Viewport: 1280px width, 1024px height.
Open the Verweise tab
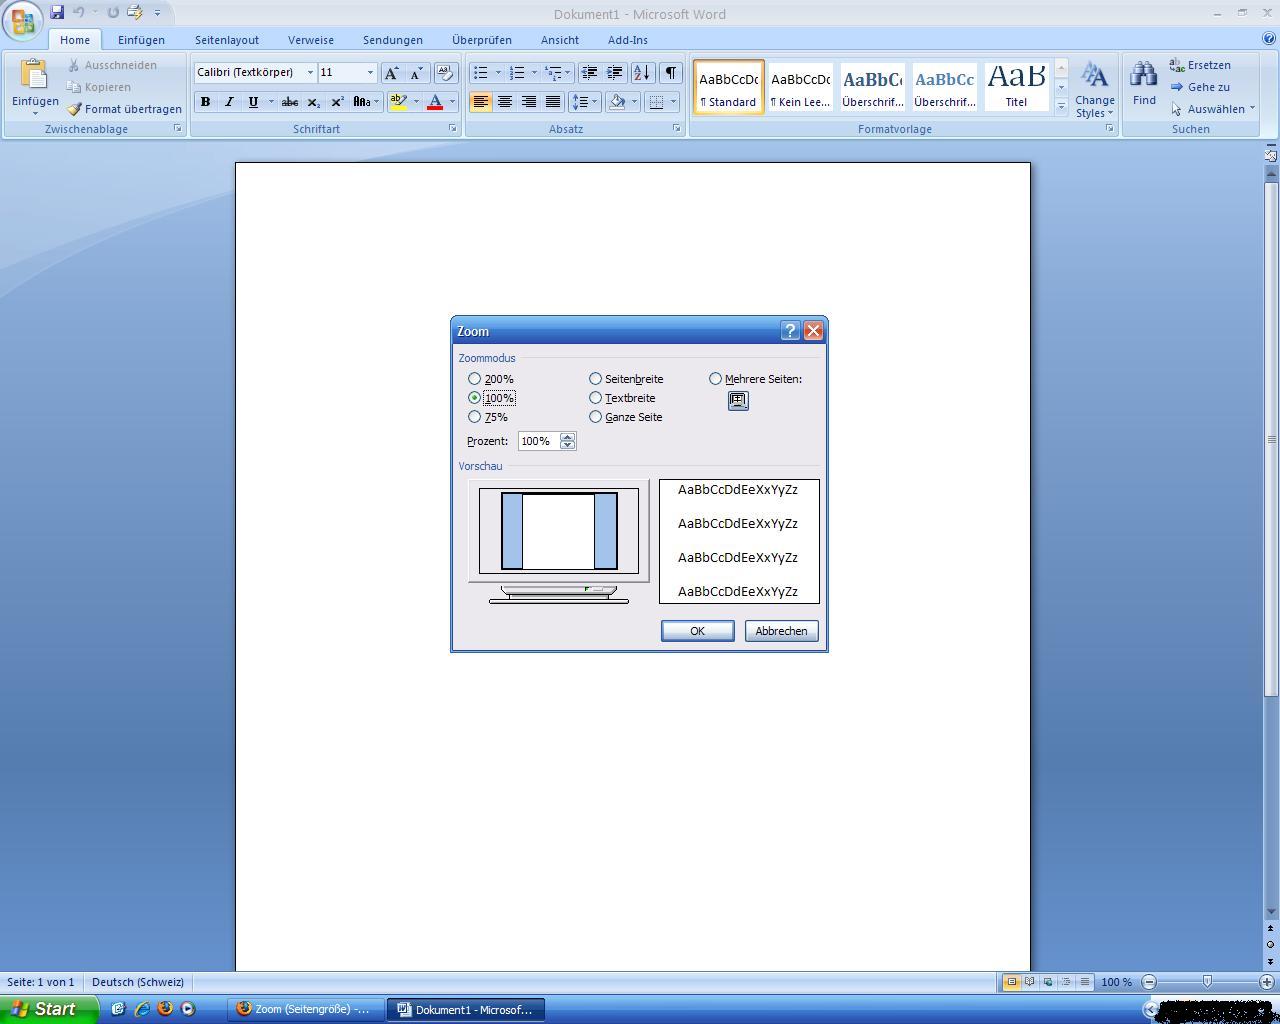pyautogui.click(x=311, y=40)
